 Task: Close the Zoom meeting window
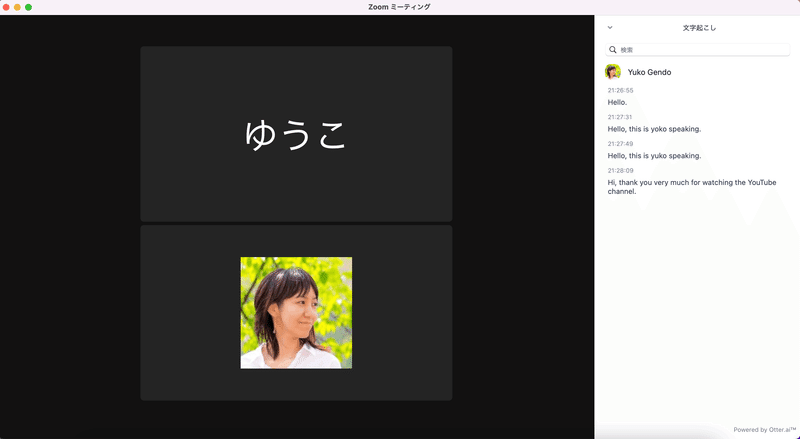pos(6,7)
